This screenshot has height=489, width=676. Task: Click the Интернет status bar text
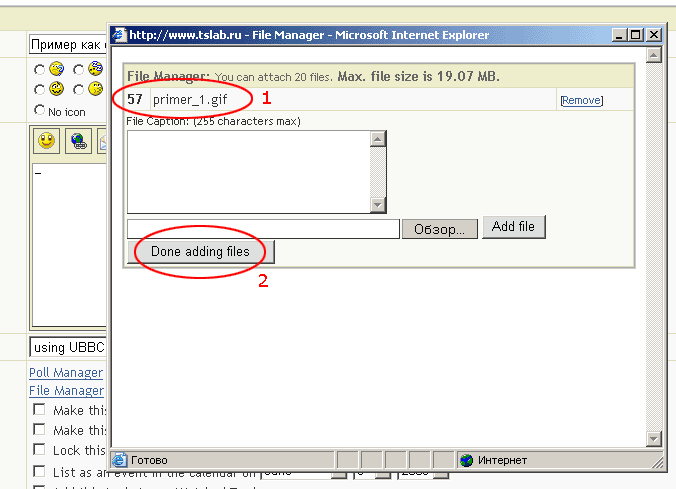tap(503, 460)
